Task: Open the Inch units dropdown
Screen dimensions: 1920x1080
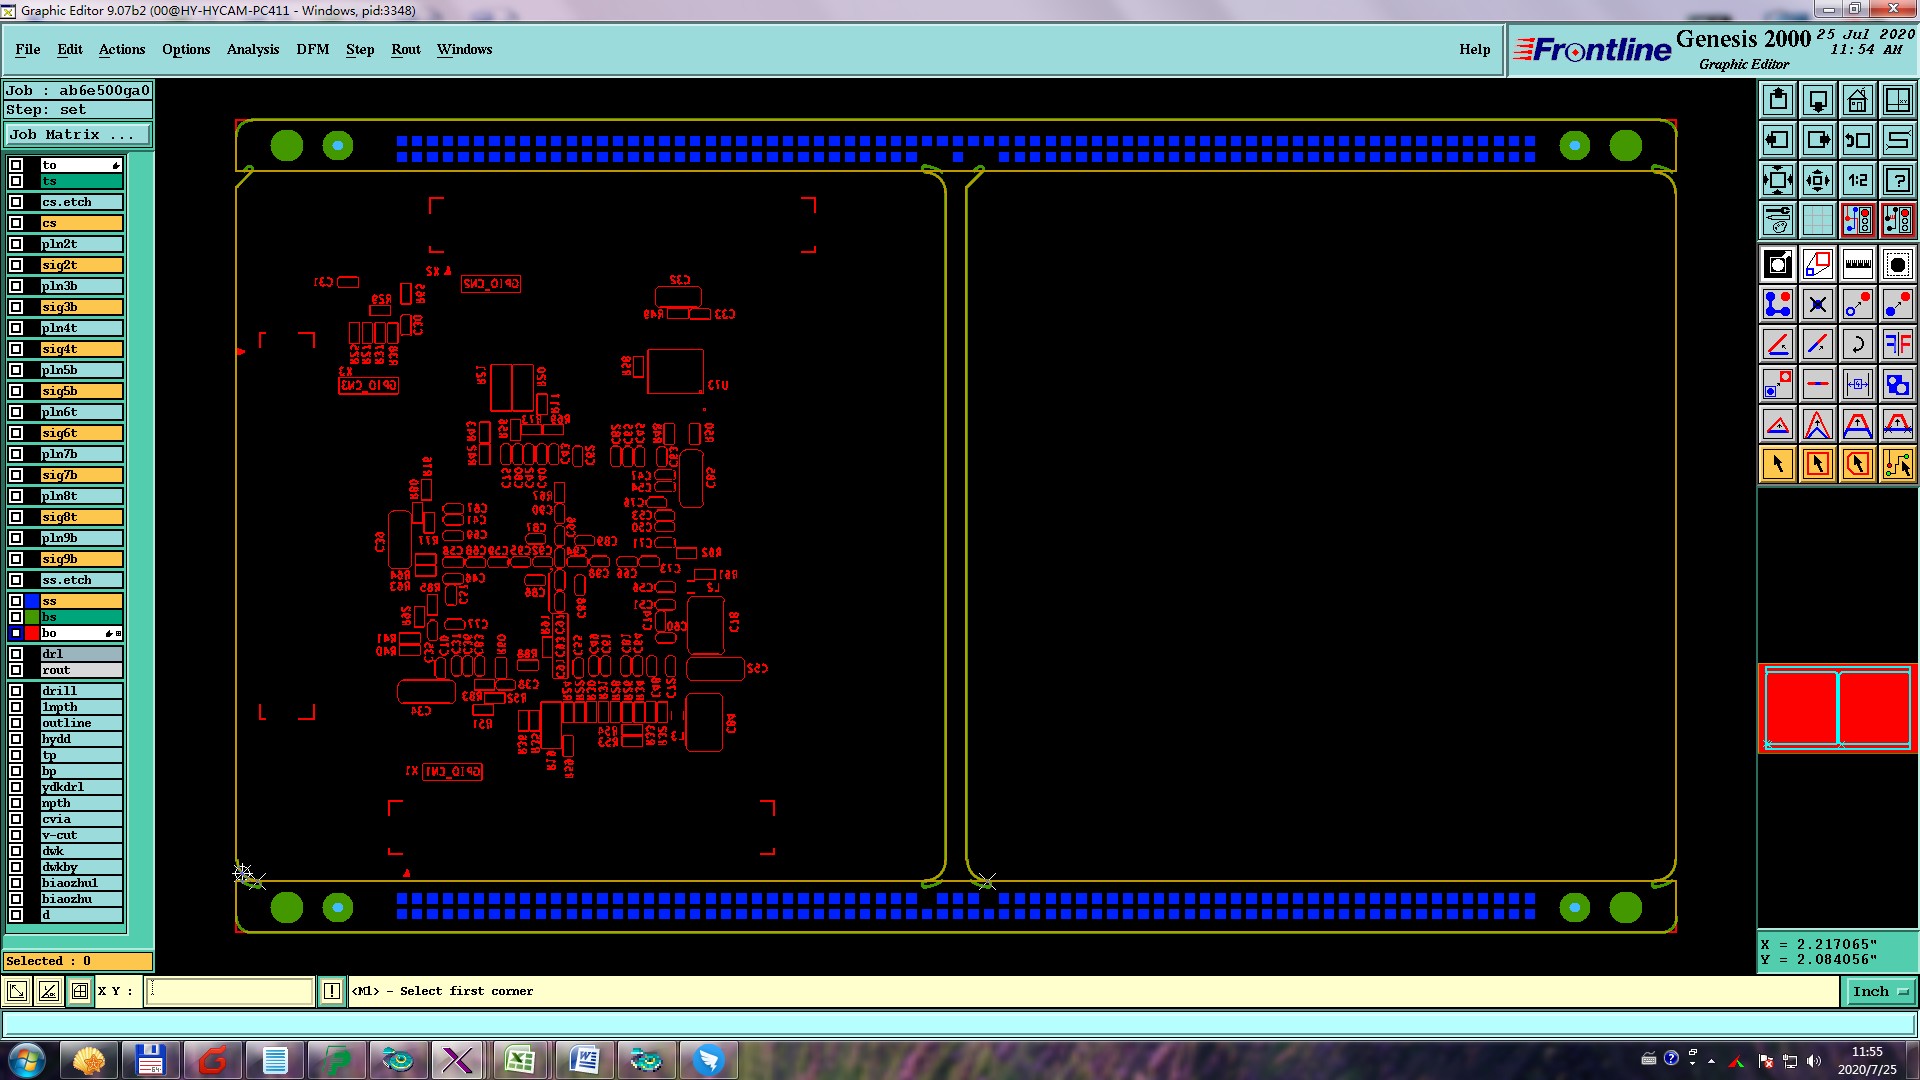Action: [x=1880, y=991]
